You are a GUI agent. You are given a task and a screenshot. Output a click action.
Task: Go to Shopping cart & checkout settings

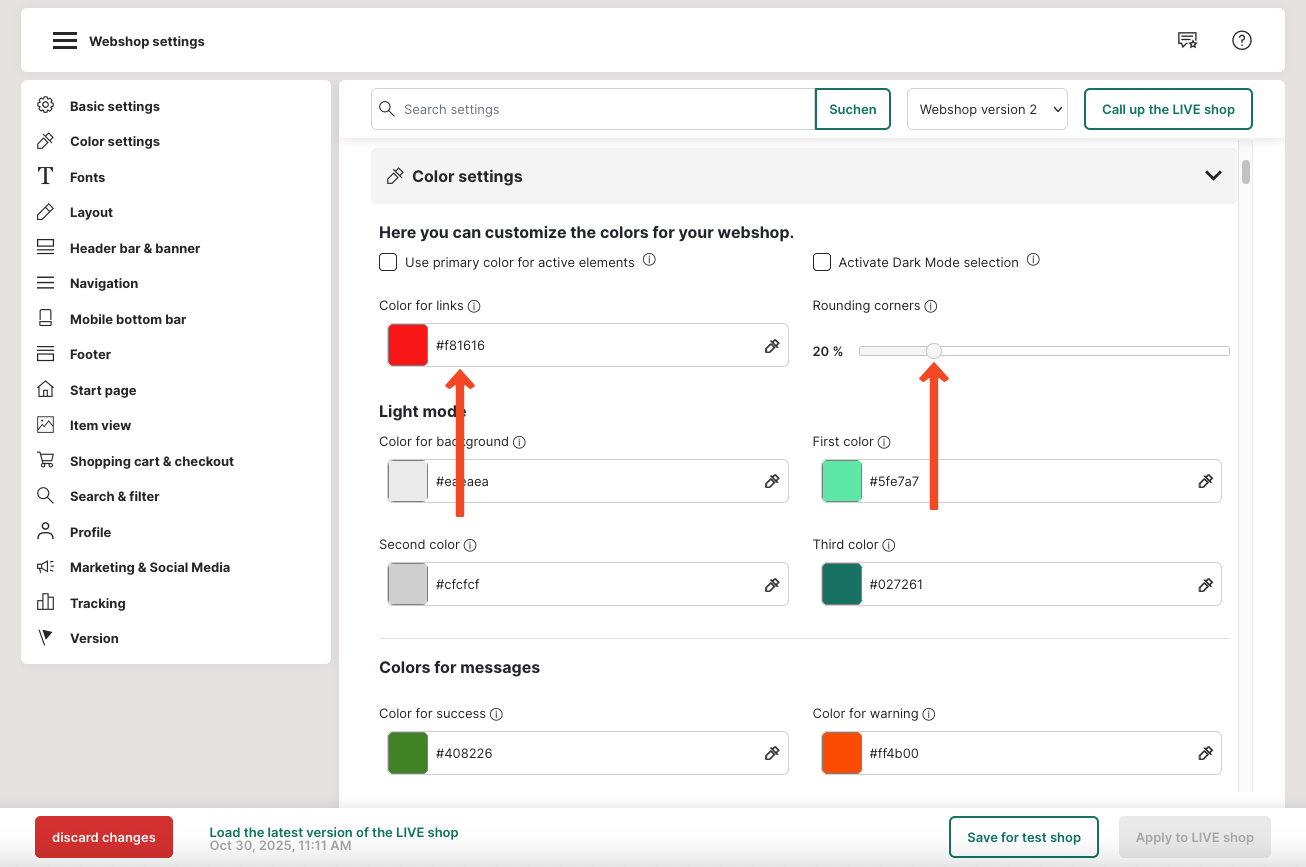click(x=151, y=461)
